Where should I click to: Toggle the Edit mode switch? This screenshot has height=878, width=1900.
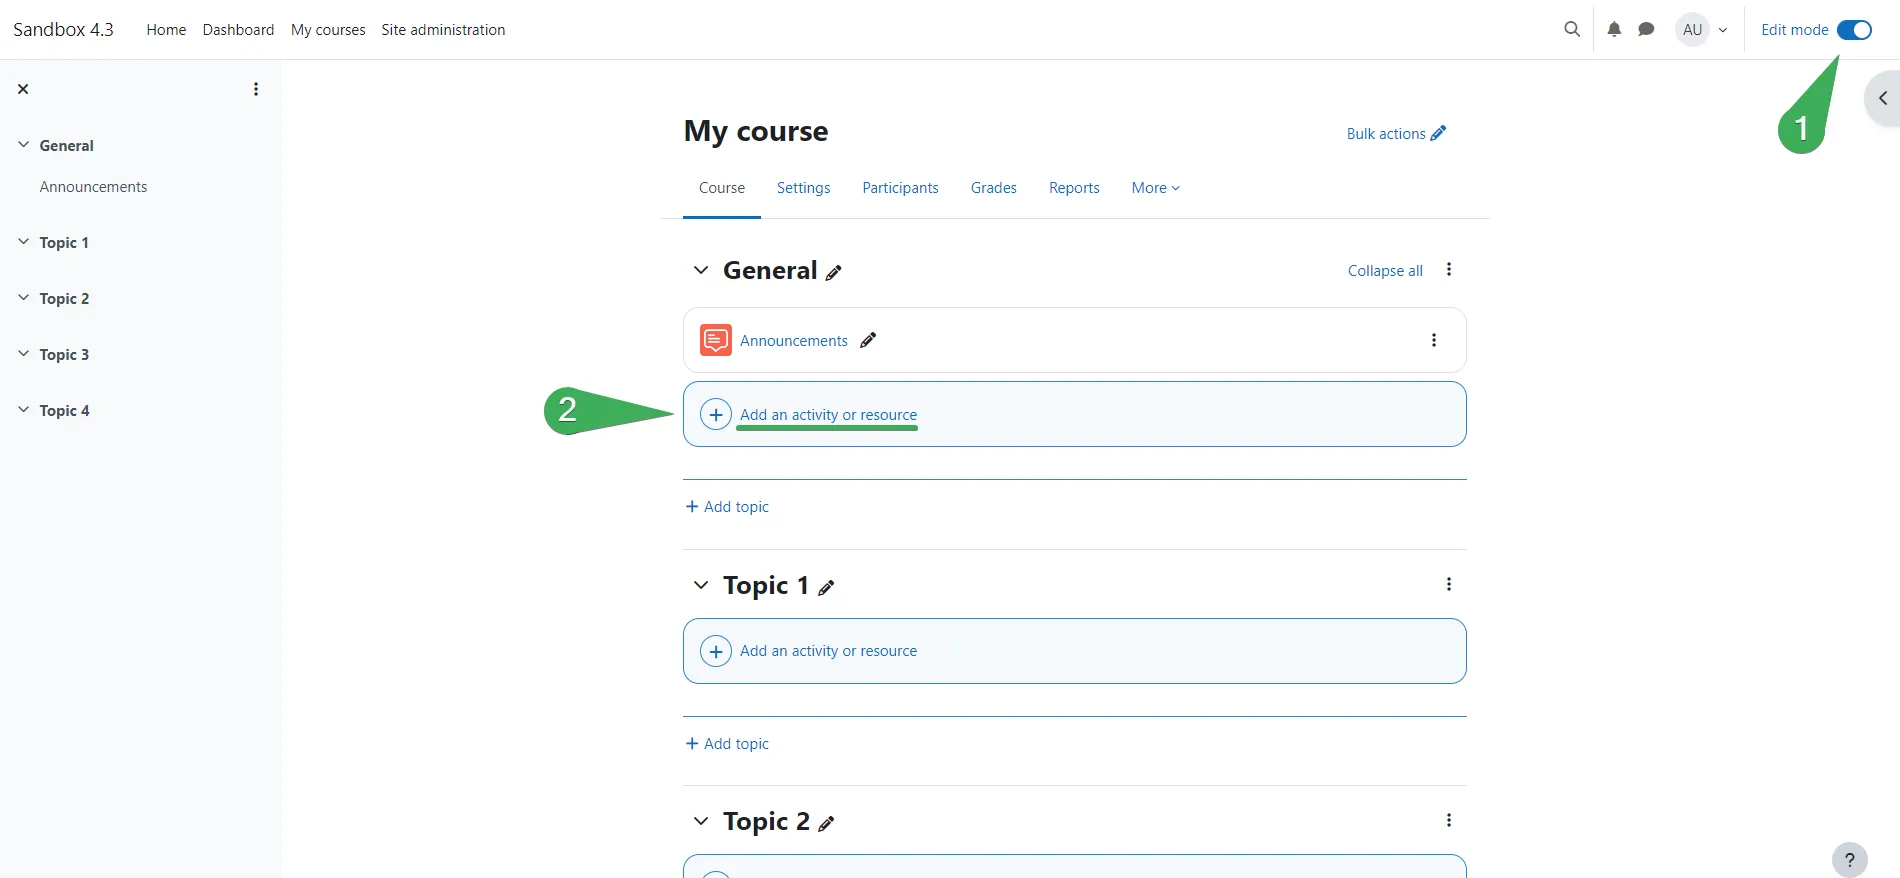coord(1854,30)
